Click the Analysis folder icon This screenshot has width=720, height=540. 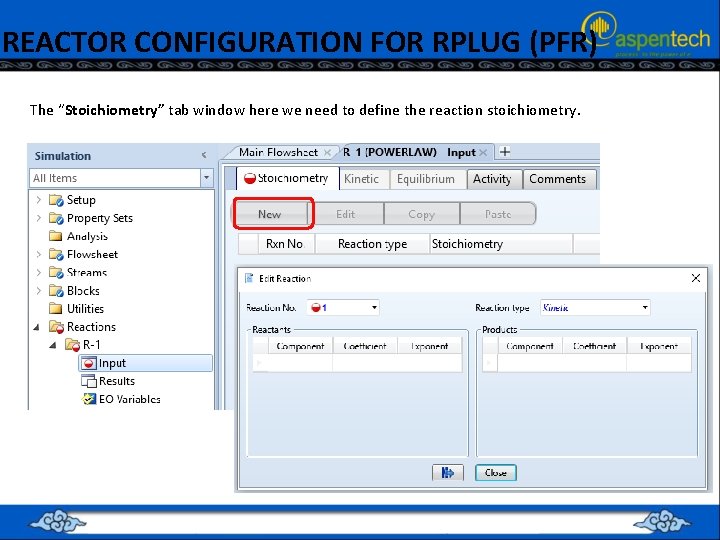[x=56, y=236]
